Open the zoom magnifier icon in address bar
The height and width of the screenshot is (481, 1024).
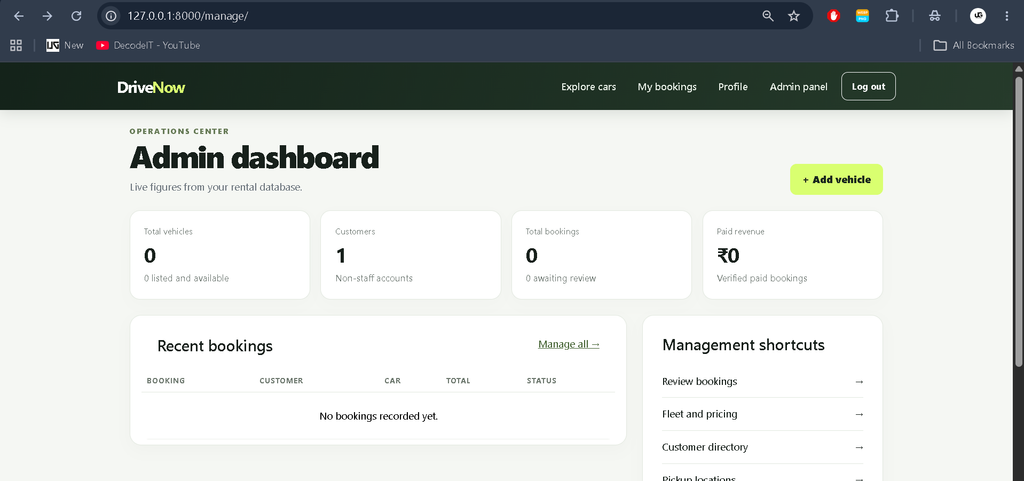click(x=768, y=16)
